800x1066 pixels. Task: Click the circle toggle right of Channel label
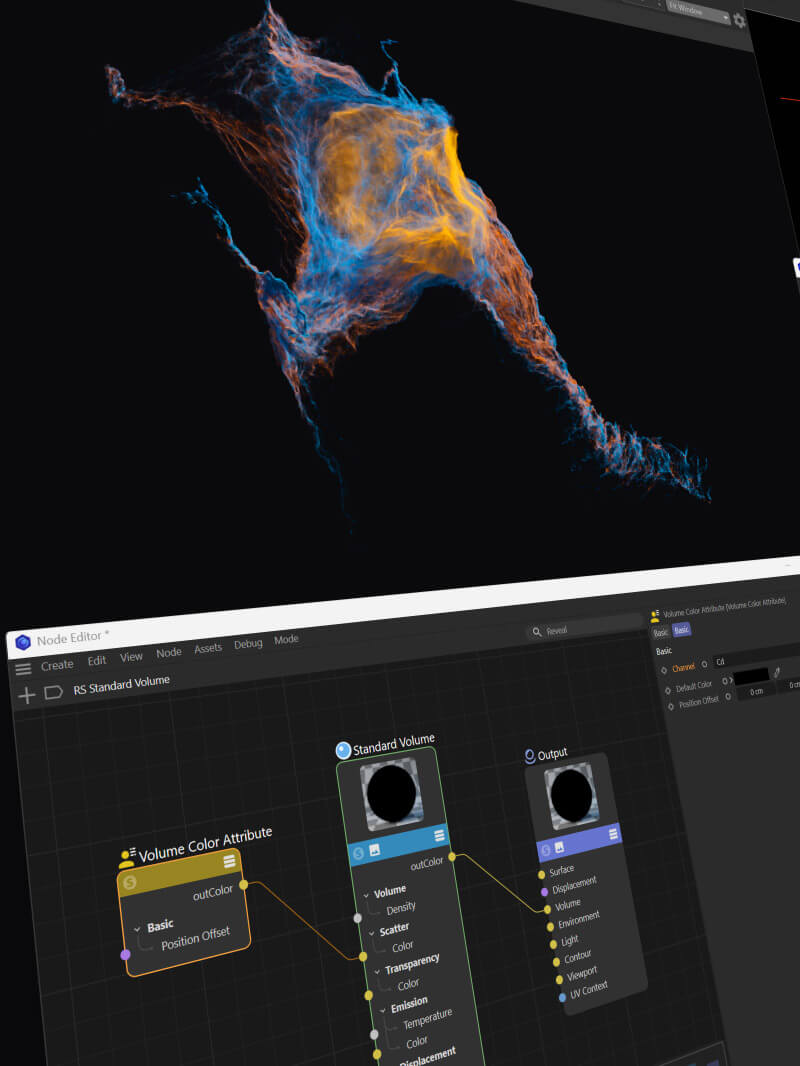[x=704, y=664]
